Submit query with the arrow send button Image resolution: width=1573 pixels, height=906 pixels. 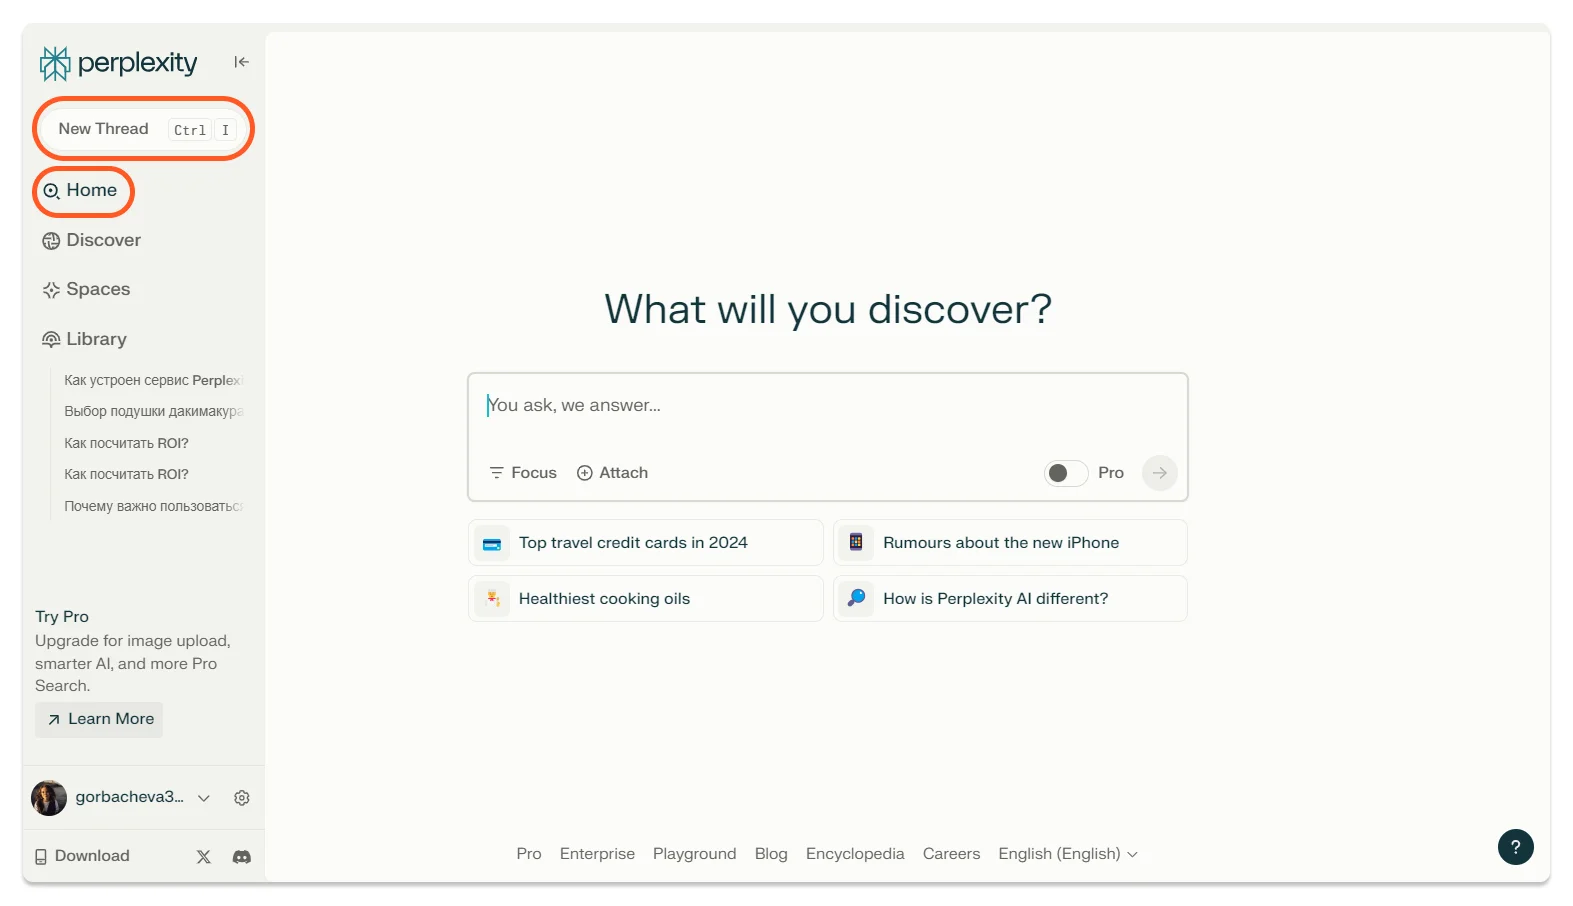coord(1159,473)
